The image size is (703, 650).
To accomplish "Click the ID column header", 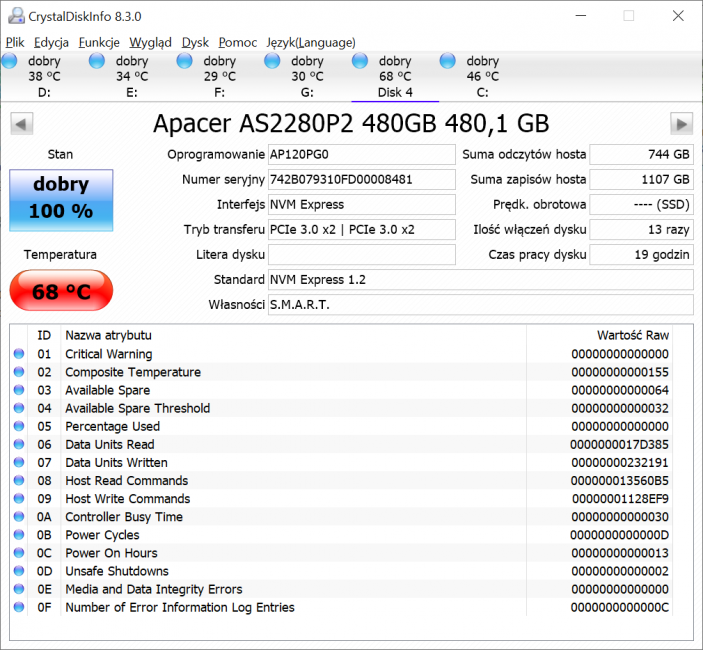I will click(44, 335).
